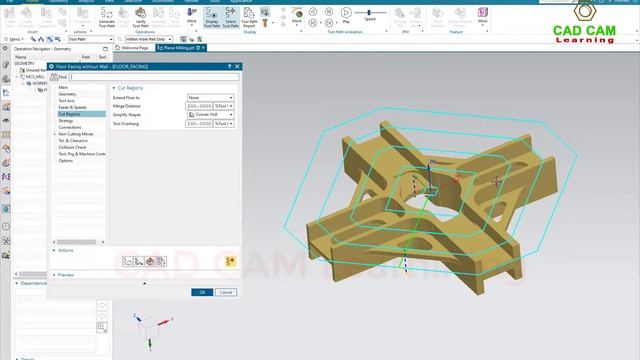The height and width of the screenshot is (360, 640).
Task: Expand the Dependencies panel
Action: [17, 283]
